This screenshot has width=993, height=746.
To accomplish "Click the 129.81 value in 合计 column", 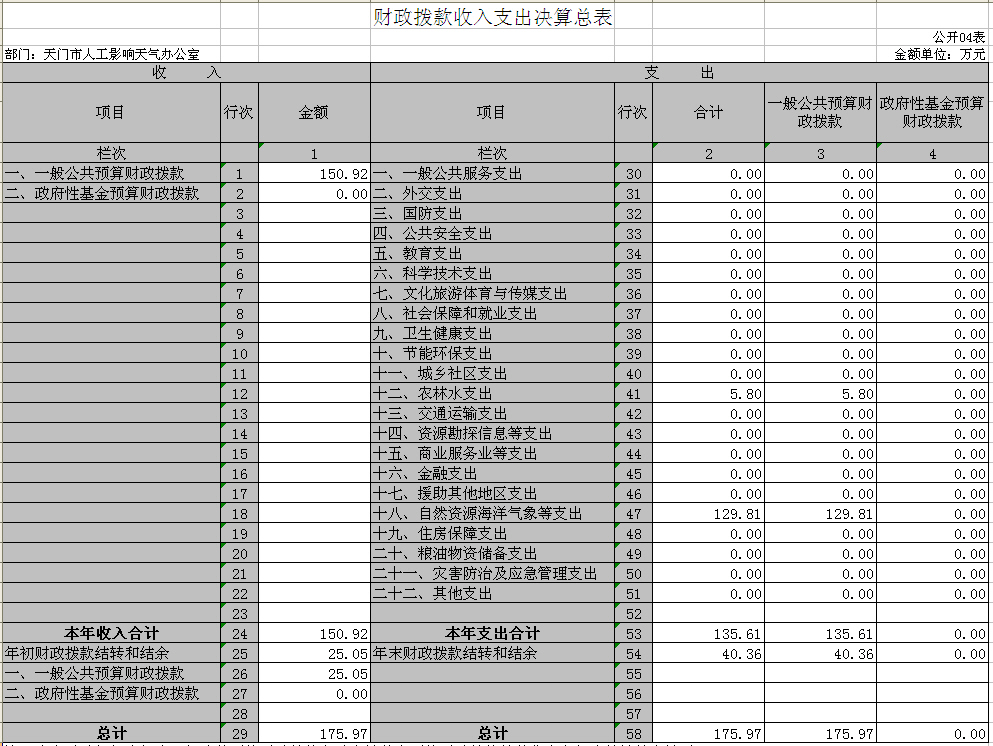I will click(x=708, y=514).
